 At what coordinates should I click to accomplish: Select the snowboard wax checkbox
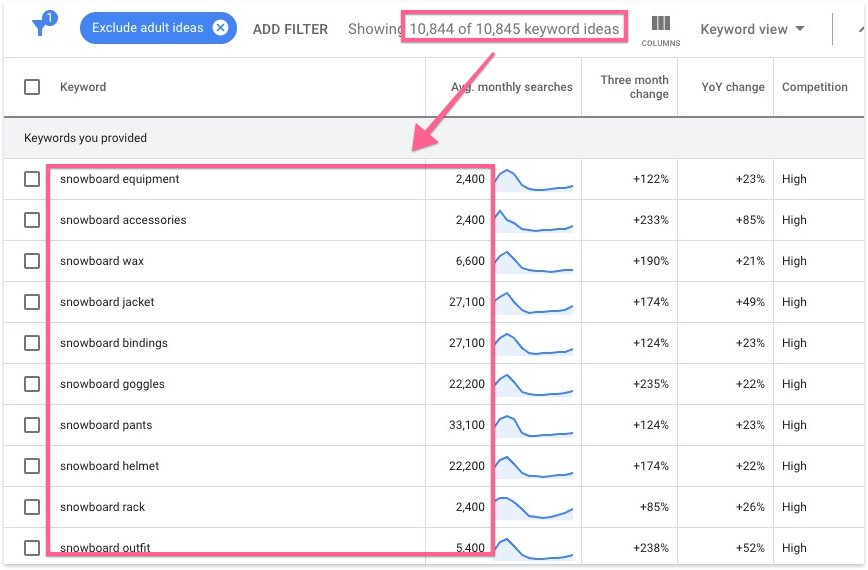click(x=32, y=261)
